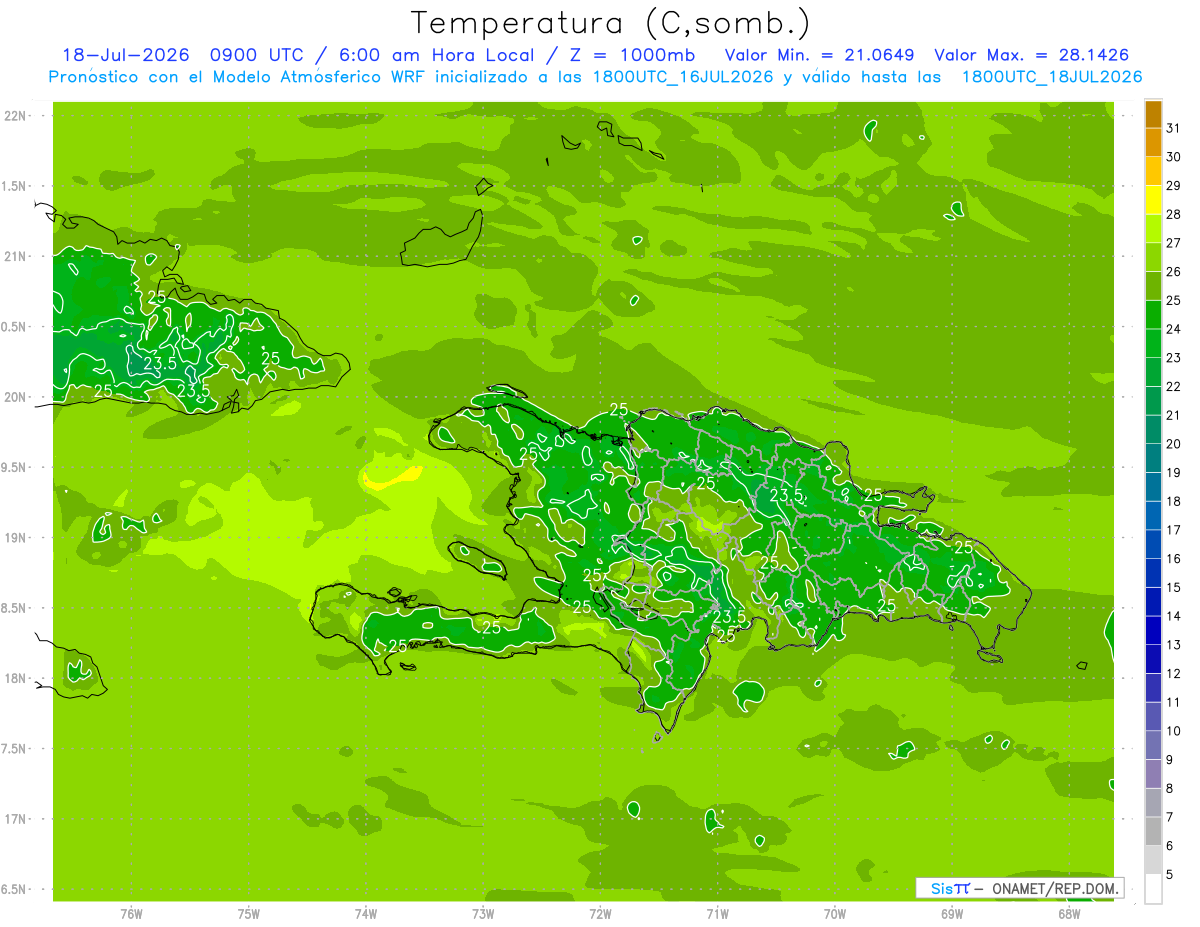Click longitude axis label 71W

[x=717, y=914]
